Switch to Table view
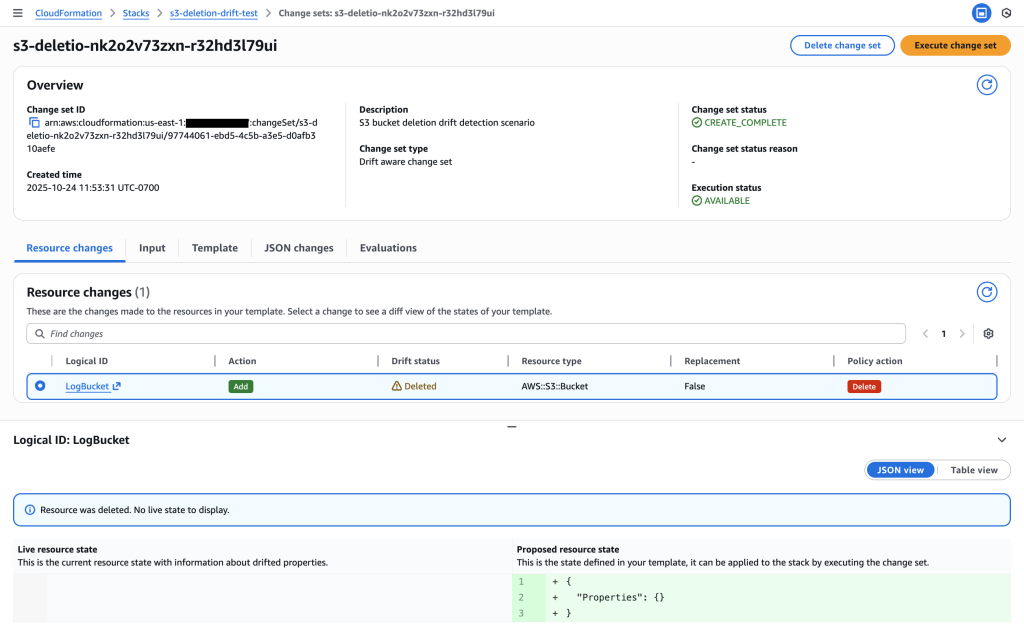 pos(973,470)
